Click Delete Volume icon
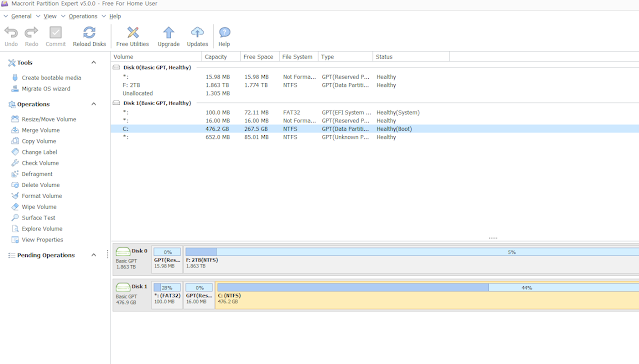The height and width of the screenshot is (364, 639). click(x=15, y=185)
